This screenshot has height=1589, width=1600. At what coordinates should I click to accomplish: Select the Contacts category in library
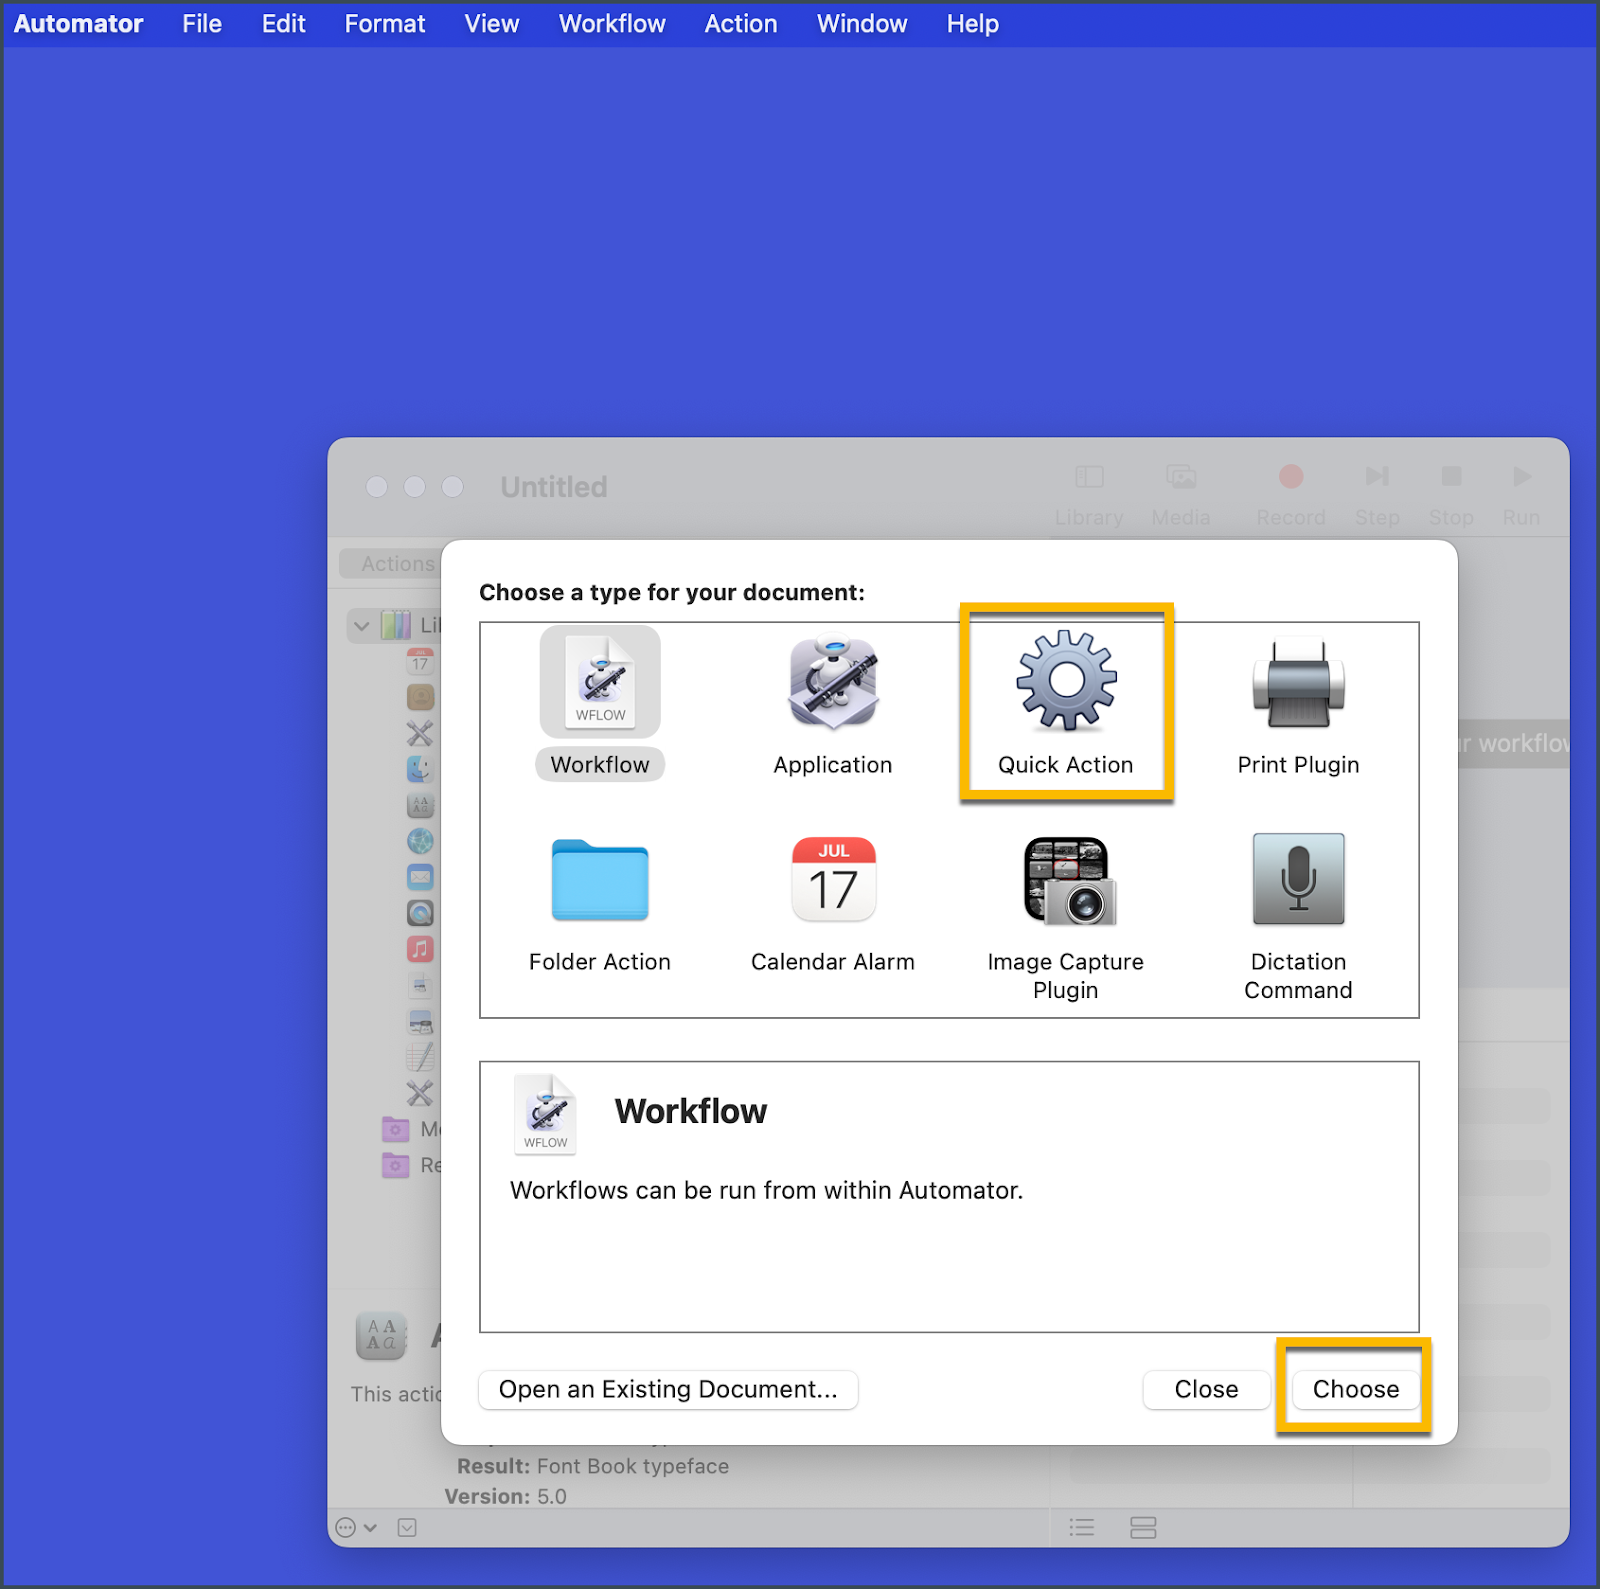pyautogui.click(x=420, y=697)
